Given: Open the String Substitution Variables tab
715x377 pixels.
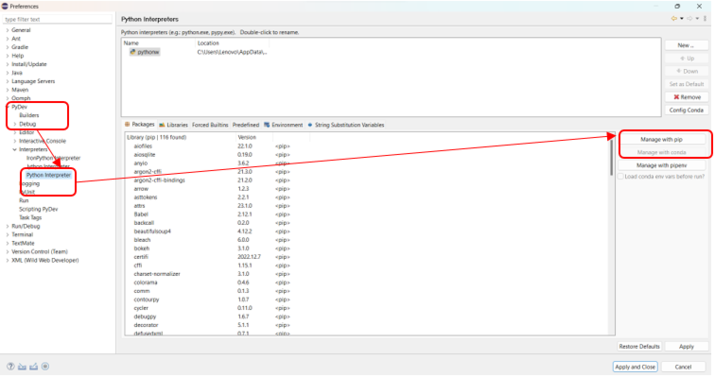Looking at the screenshot, I should (346, 125).
